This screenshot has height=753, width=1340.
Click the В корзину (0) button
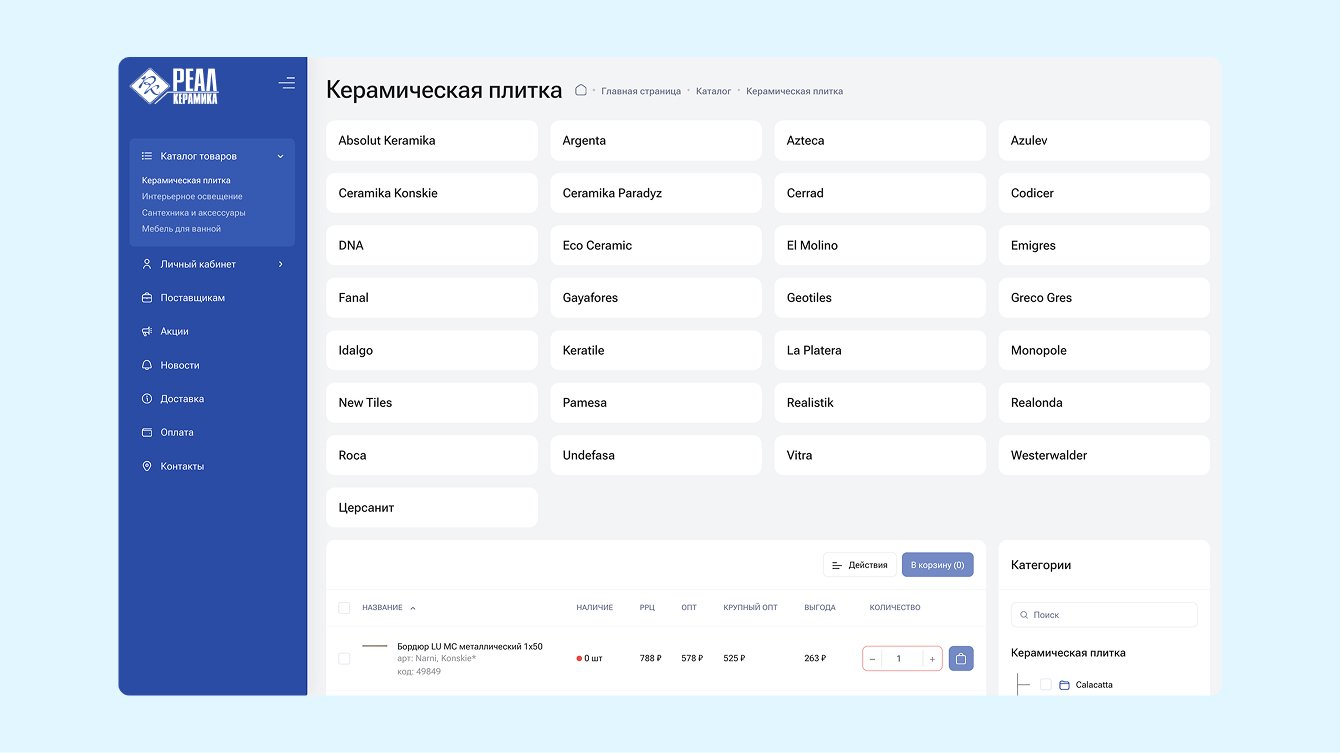pyautogui.click(x=937, y=565)
